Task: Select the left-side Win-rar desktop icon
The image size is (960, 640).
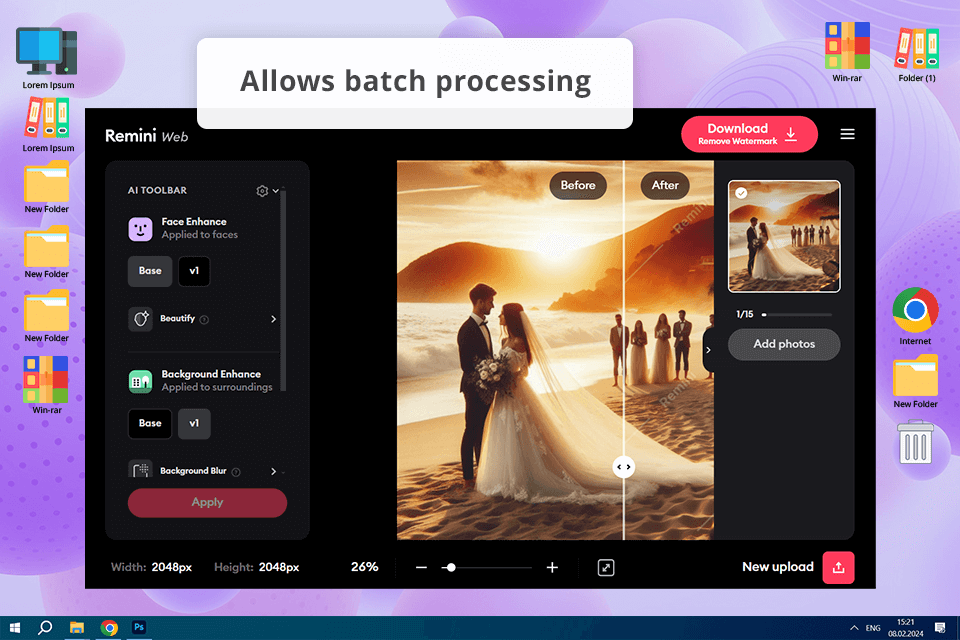Action: (x=47, y=385)
